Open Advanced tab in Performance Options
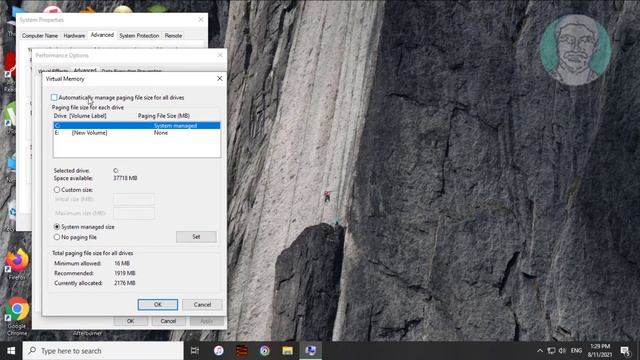Viewport: 640px width, 360px height. 85,70
